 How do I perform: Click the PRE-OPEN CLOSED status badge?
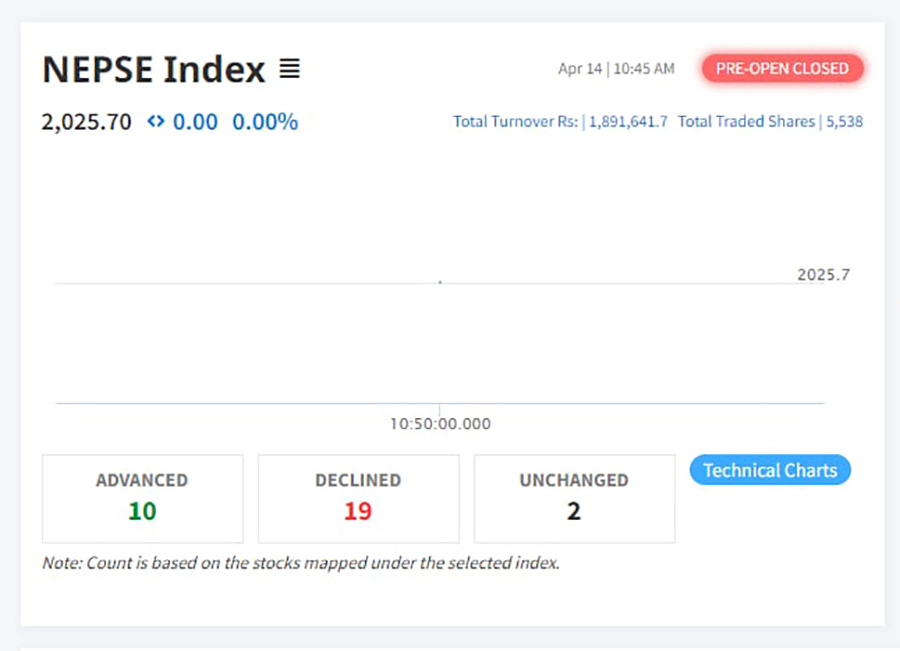point(782,69)
